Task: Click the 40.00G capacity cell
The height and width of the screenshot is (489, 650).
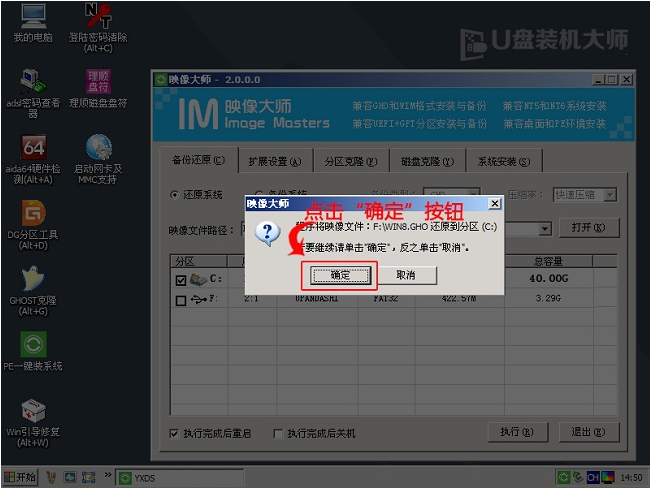Action: coord(548,278)
